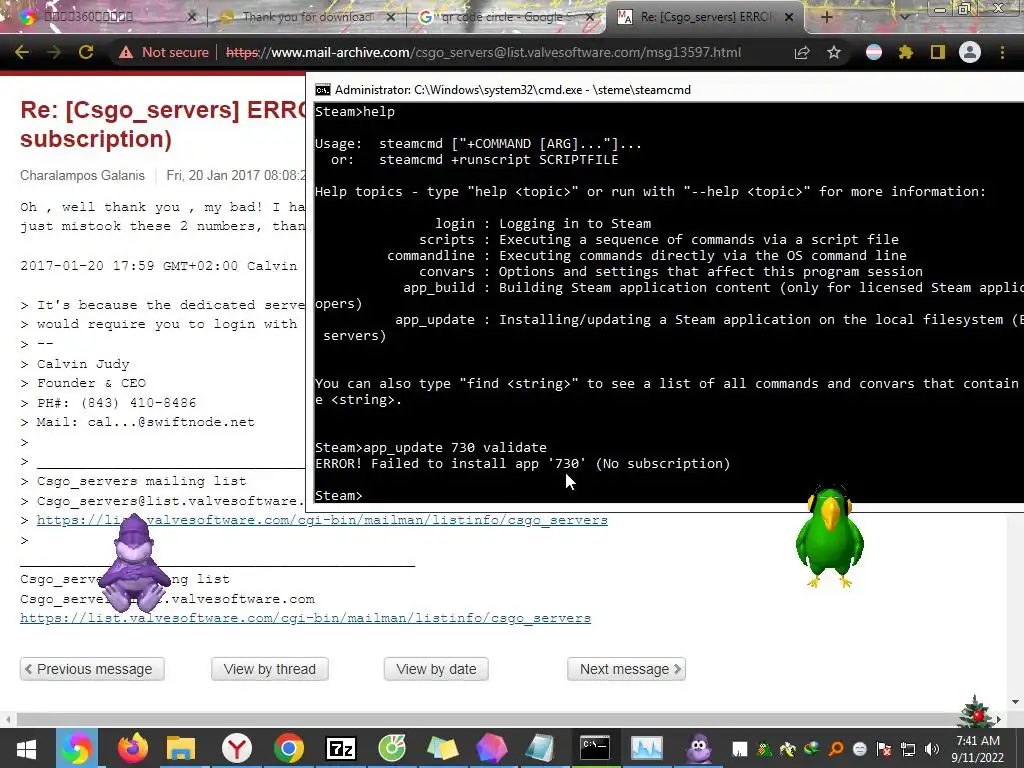Open the green swirl app taskbar icon
1024x768 pixels.
(392, 748)
